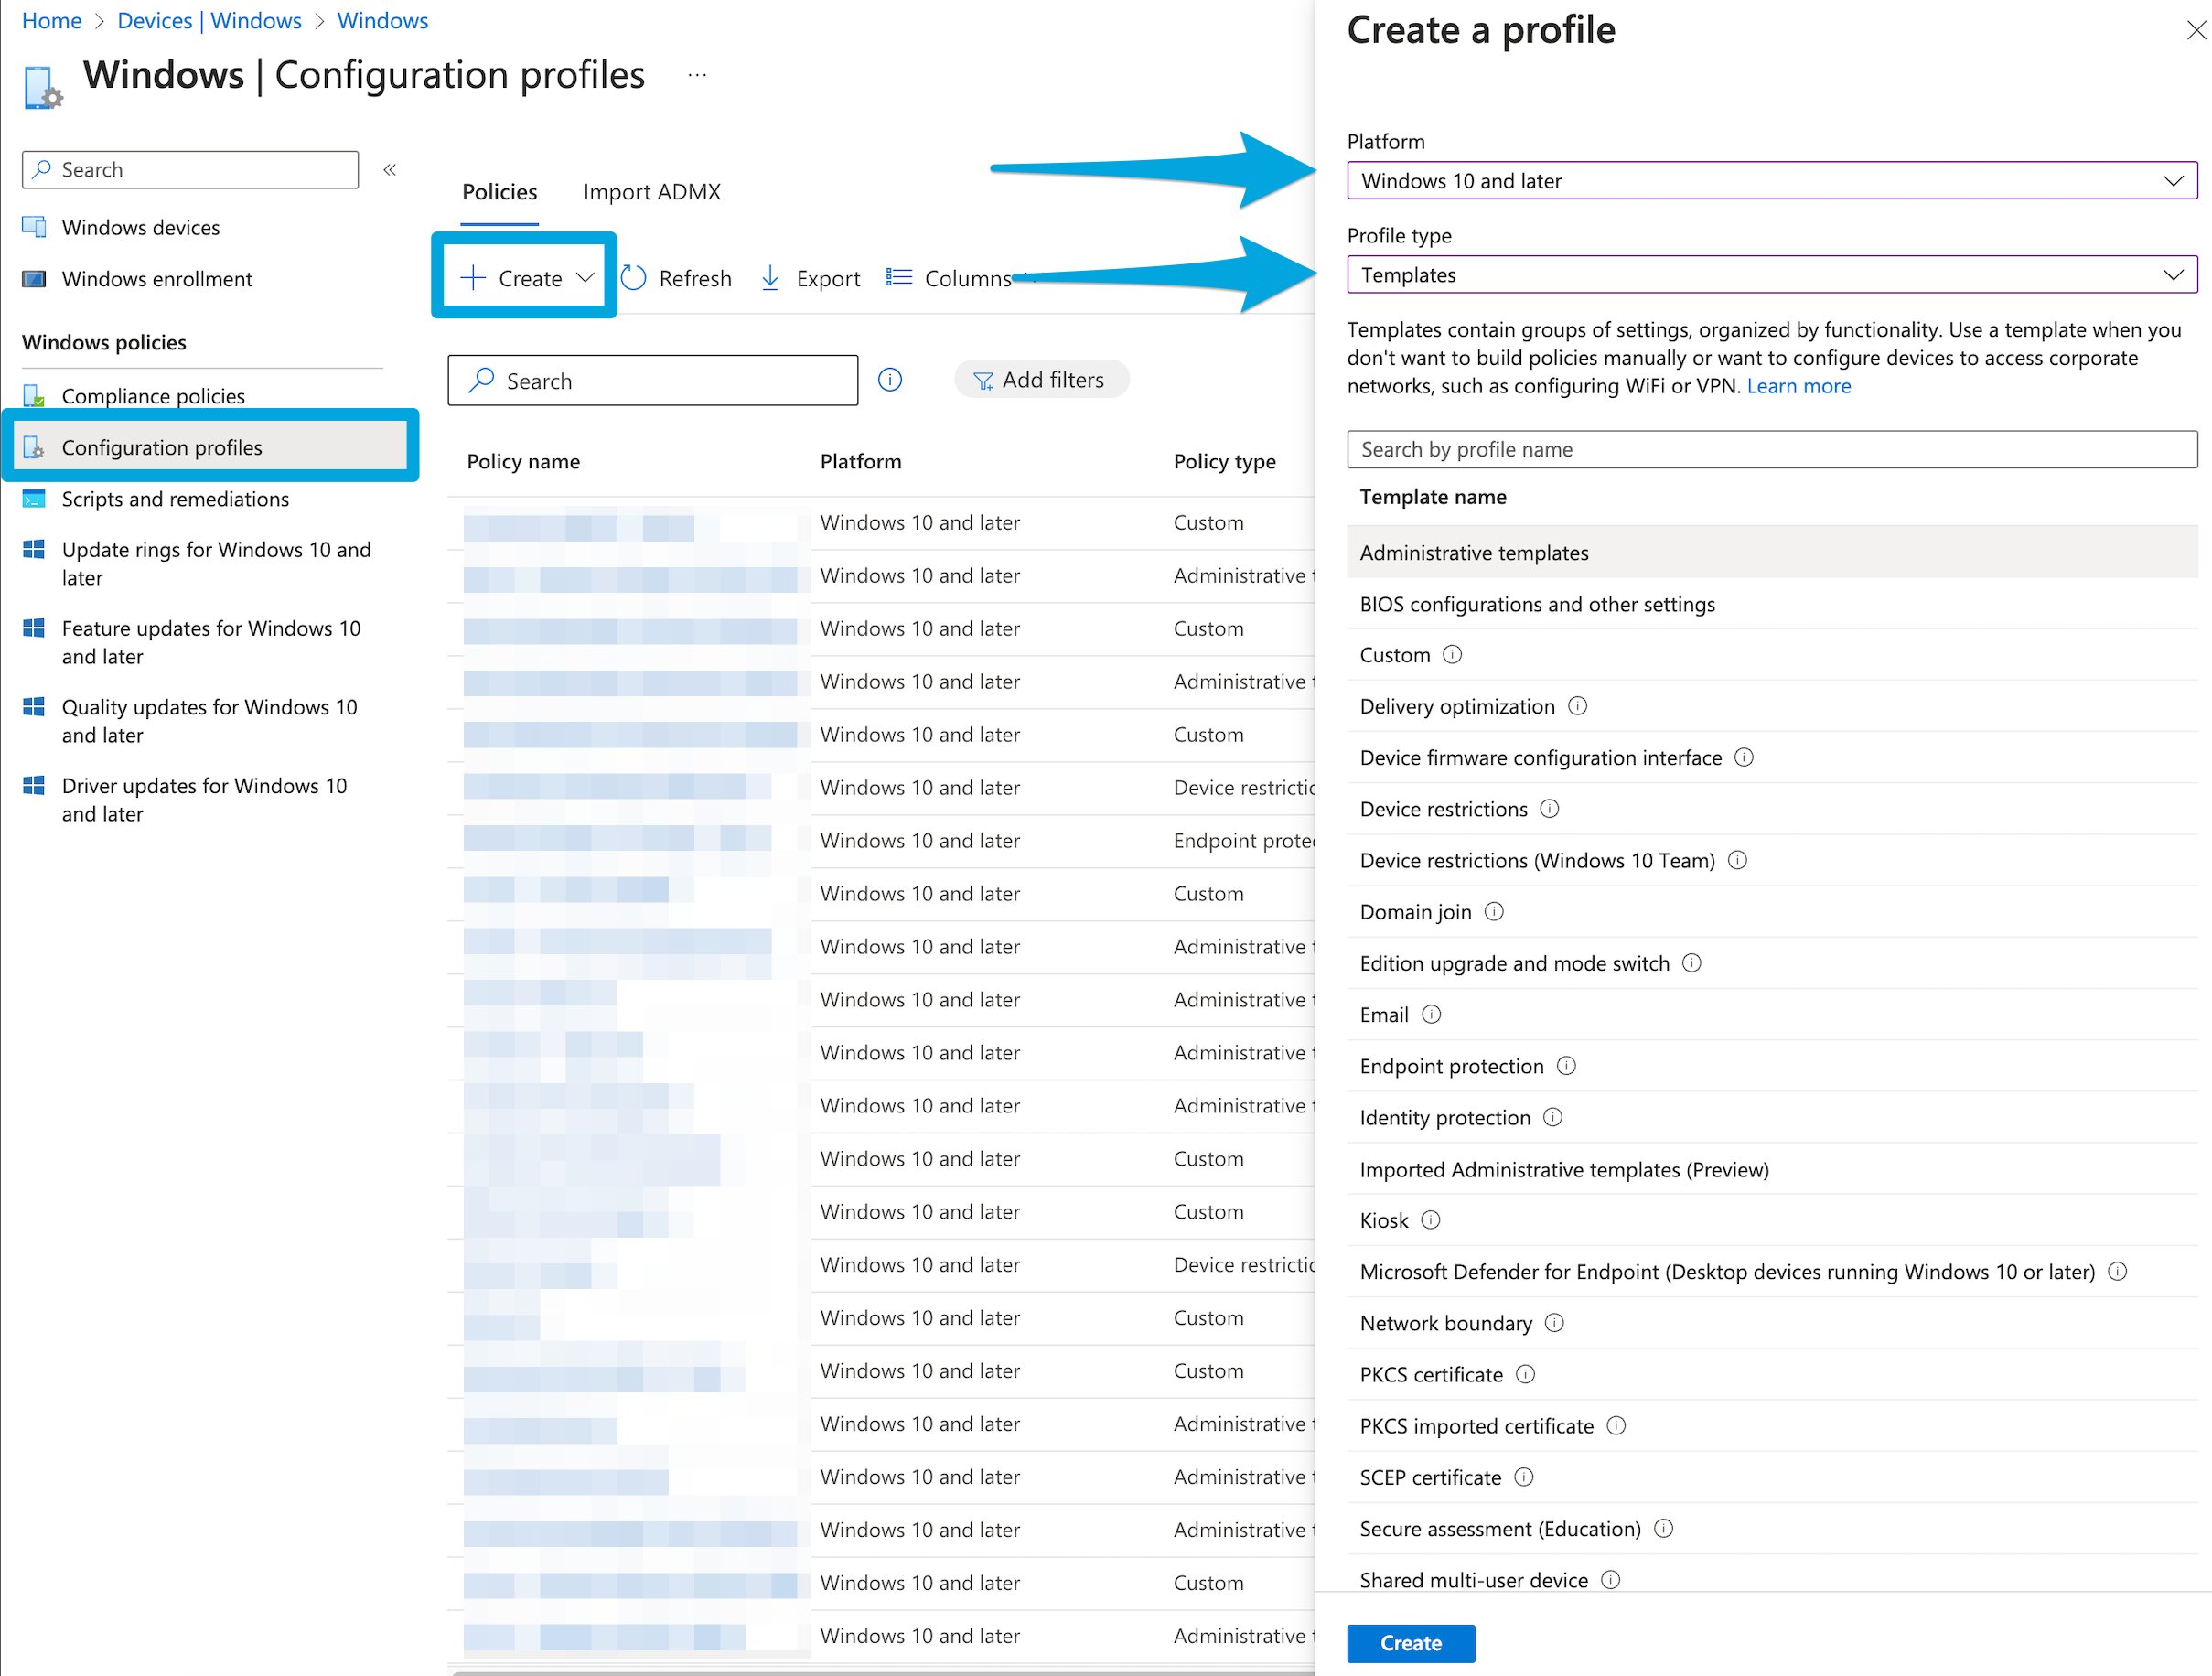This screenshot has height=1676, width=2212.
Task: Open Configuration profiles in sidebar
Action: pyautogui.click(x=210, y=447)
